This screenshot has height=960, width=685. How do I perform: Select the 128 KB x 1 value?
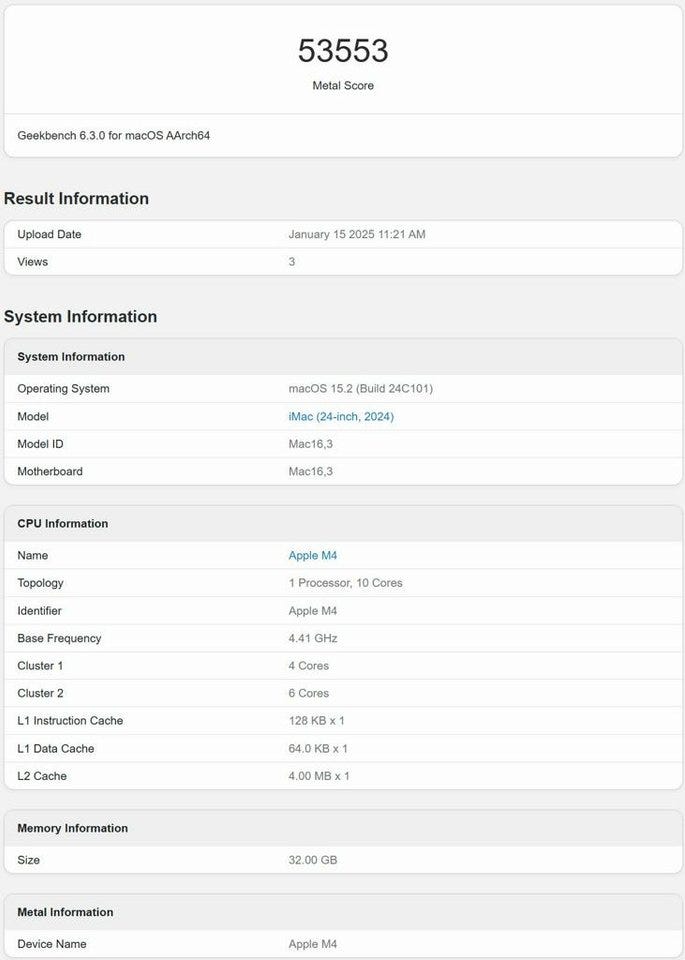pyautogui.click(x=316, y=721)
